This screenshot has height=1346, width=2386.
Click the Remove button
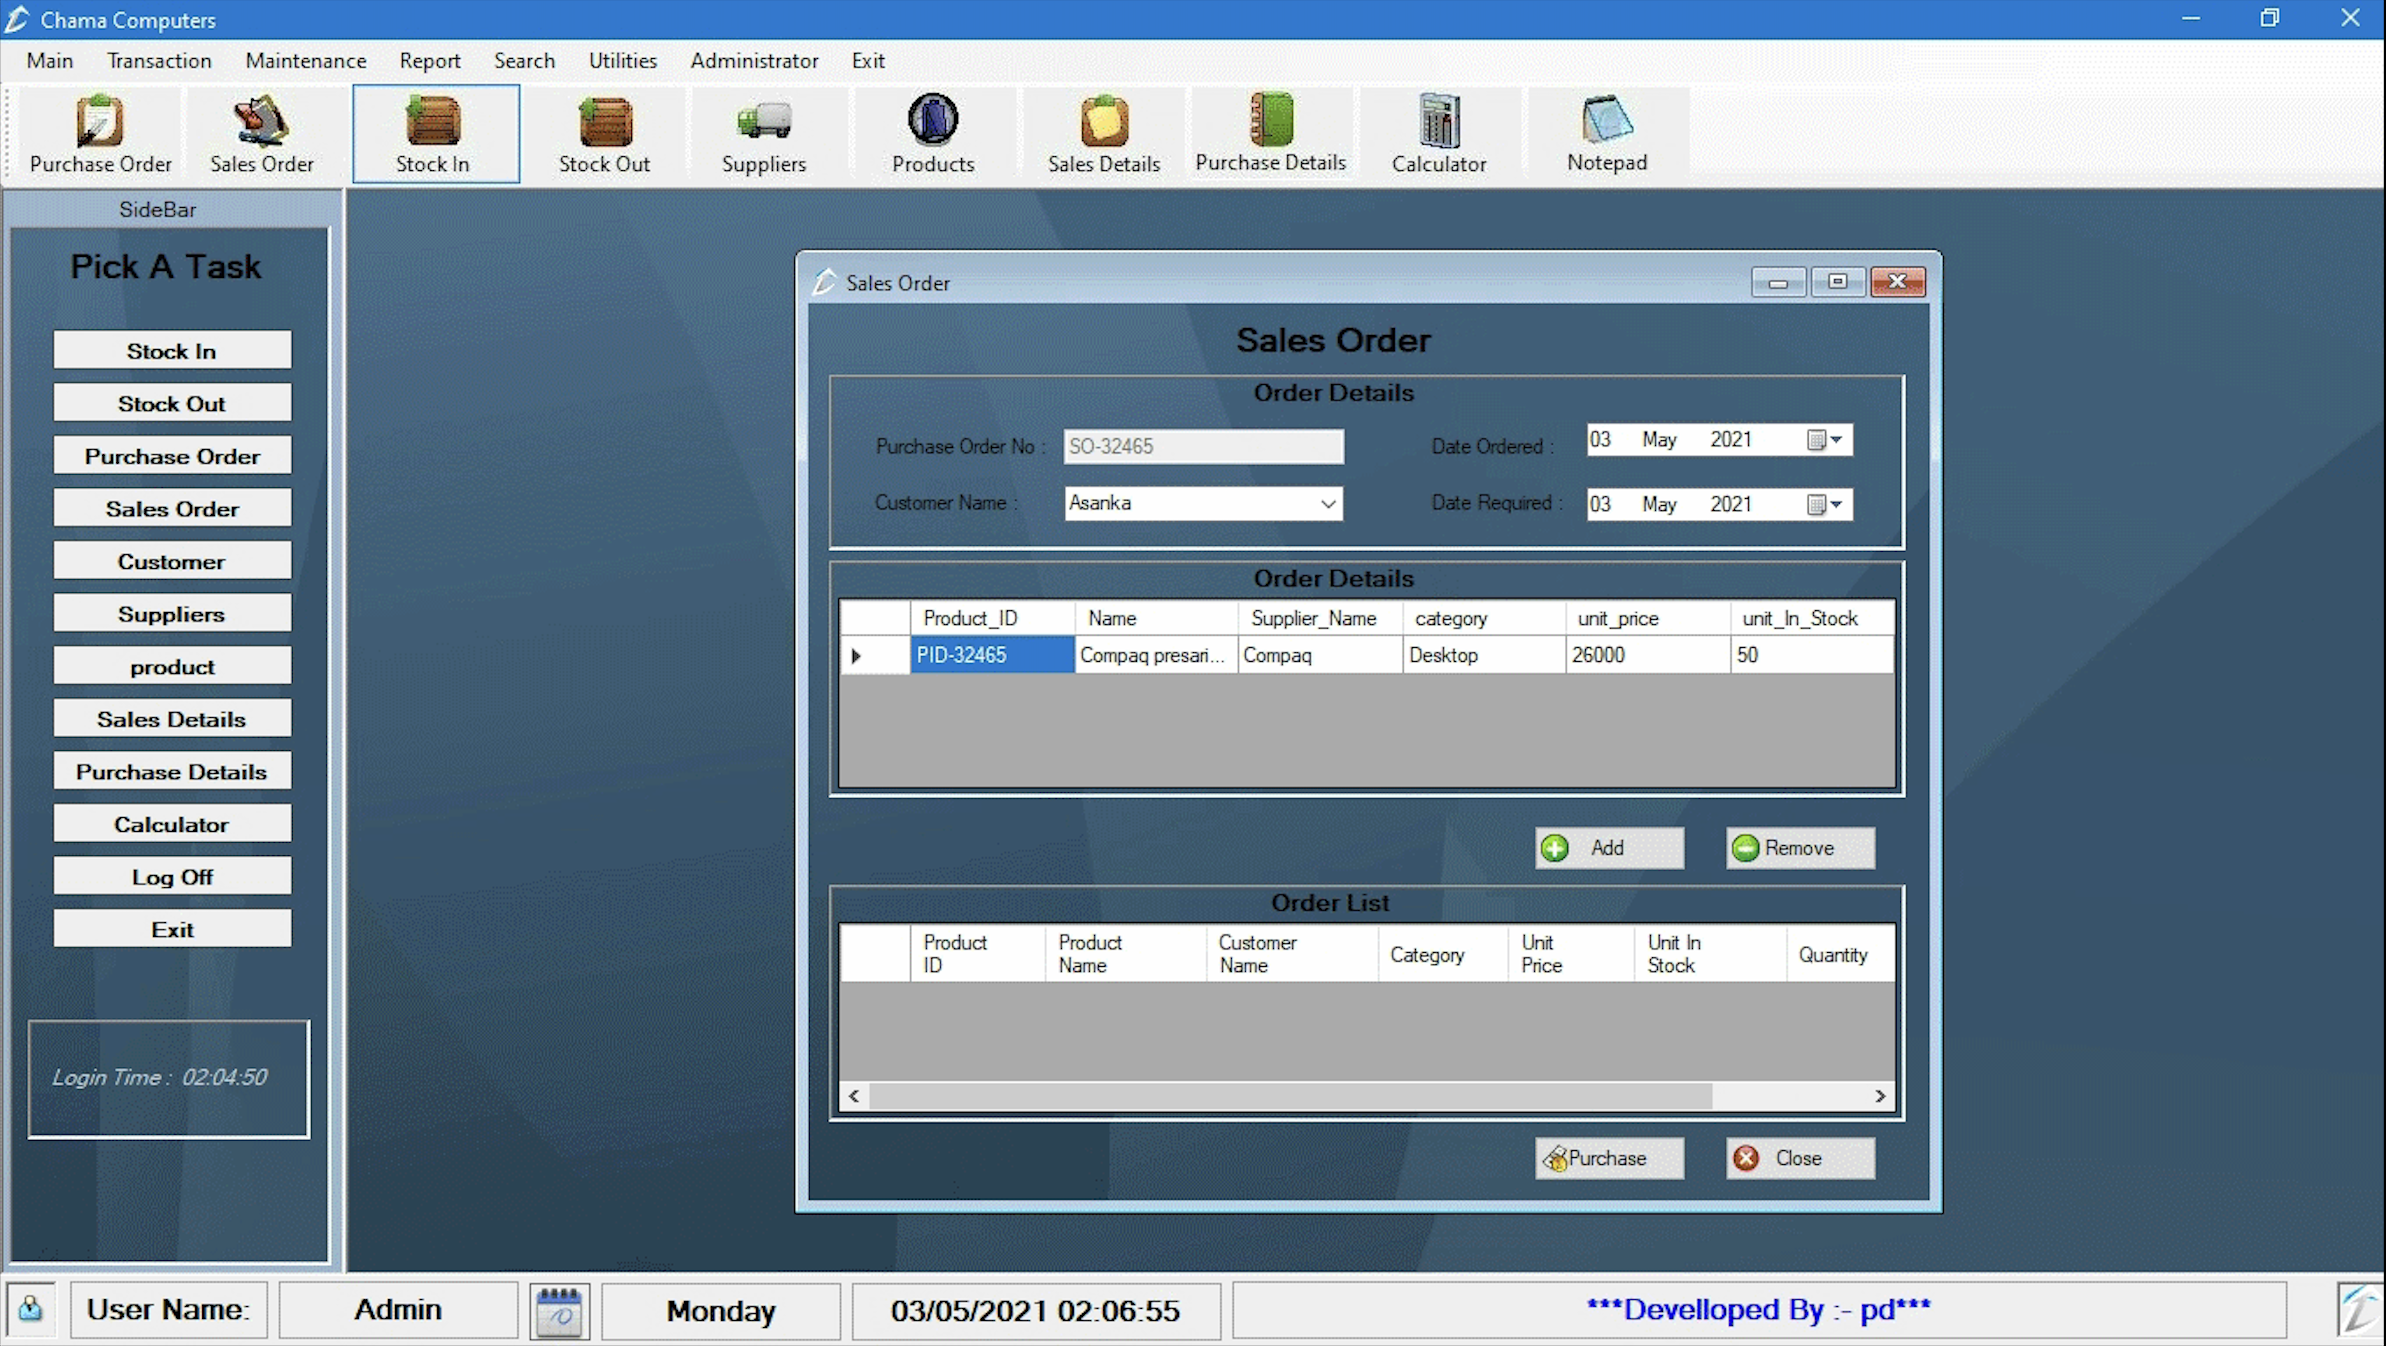pyautogui.click(x=1800, y=848)
